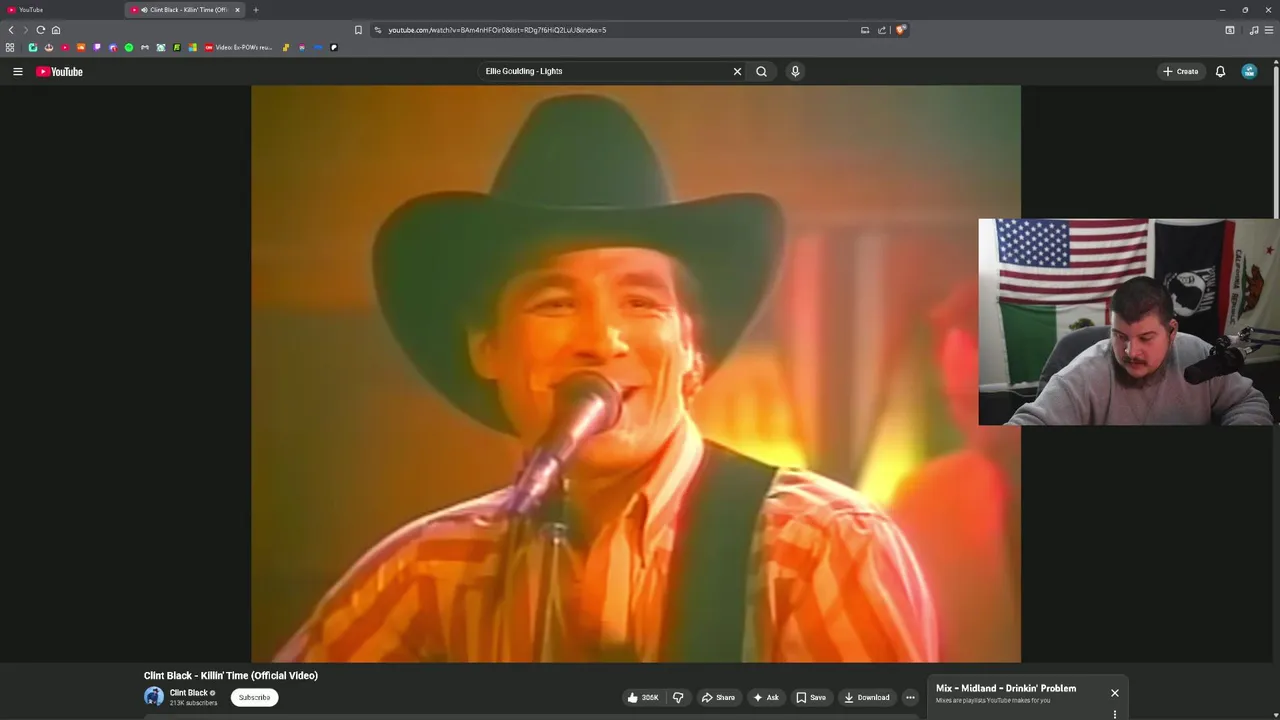Viewport: 1280px width, 720px height.
Task: Open the Microsoft four-color bookmark icon
Action: (193, 47)
